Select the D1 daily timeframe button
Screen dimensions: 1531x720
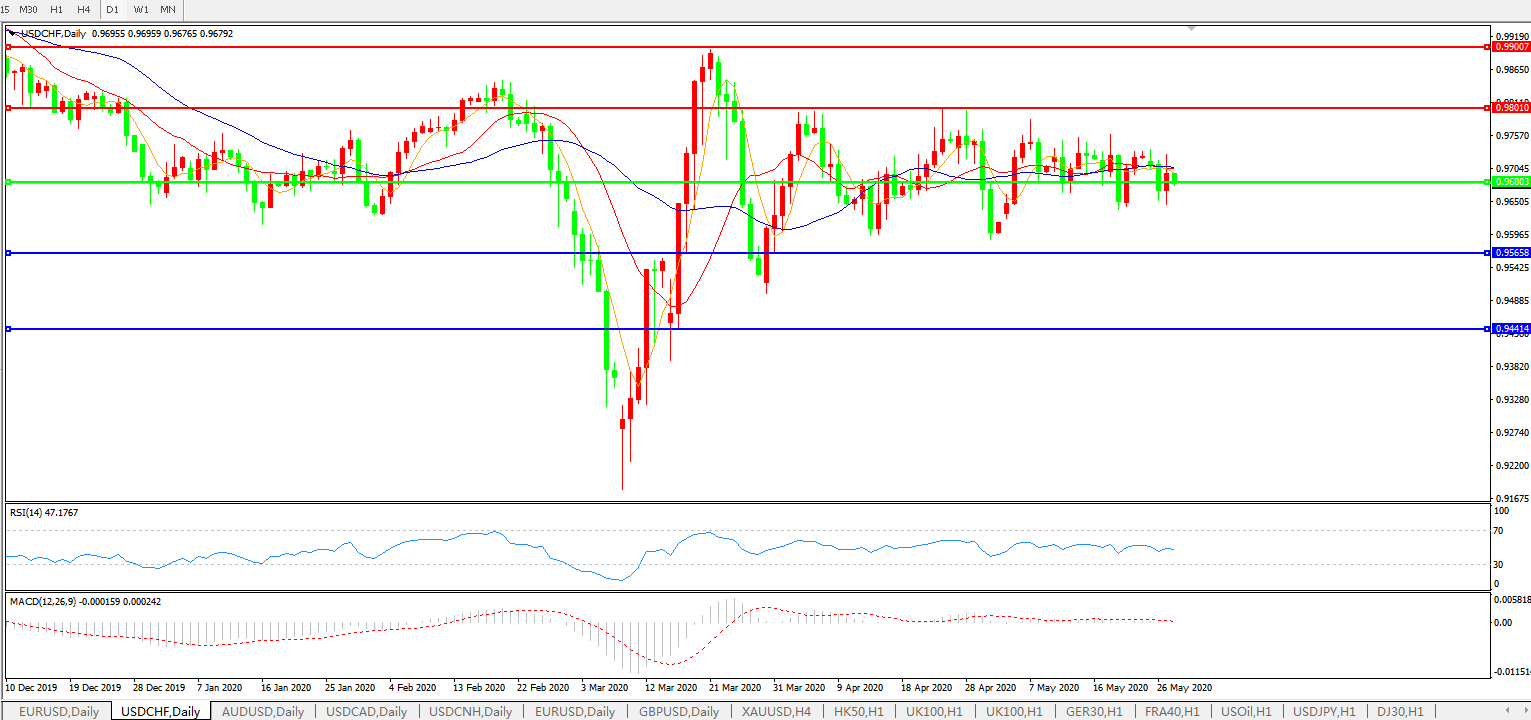pos(112,9)
